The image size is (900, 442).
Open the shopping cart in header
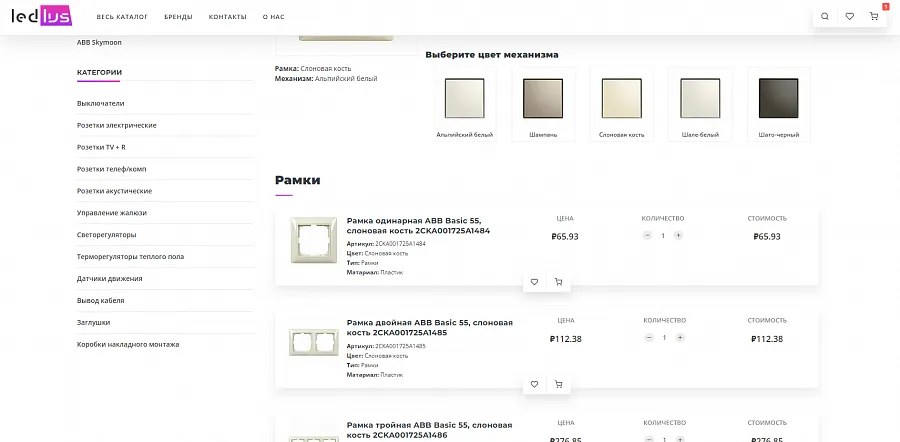[874, 17]
